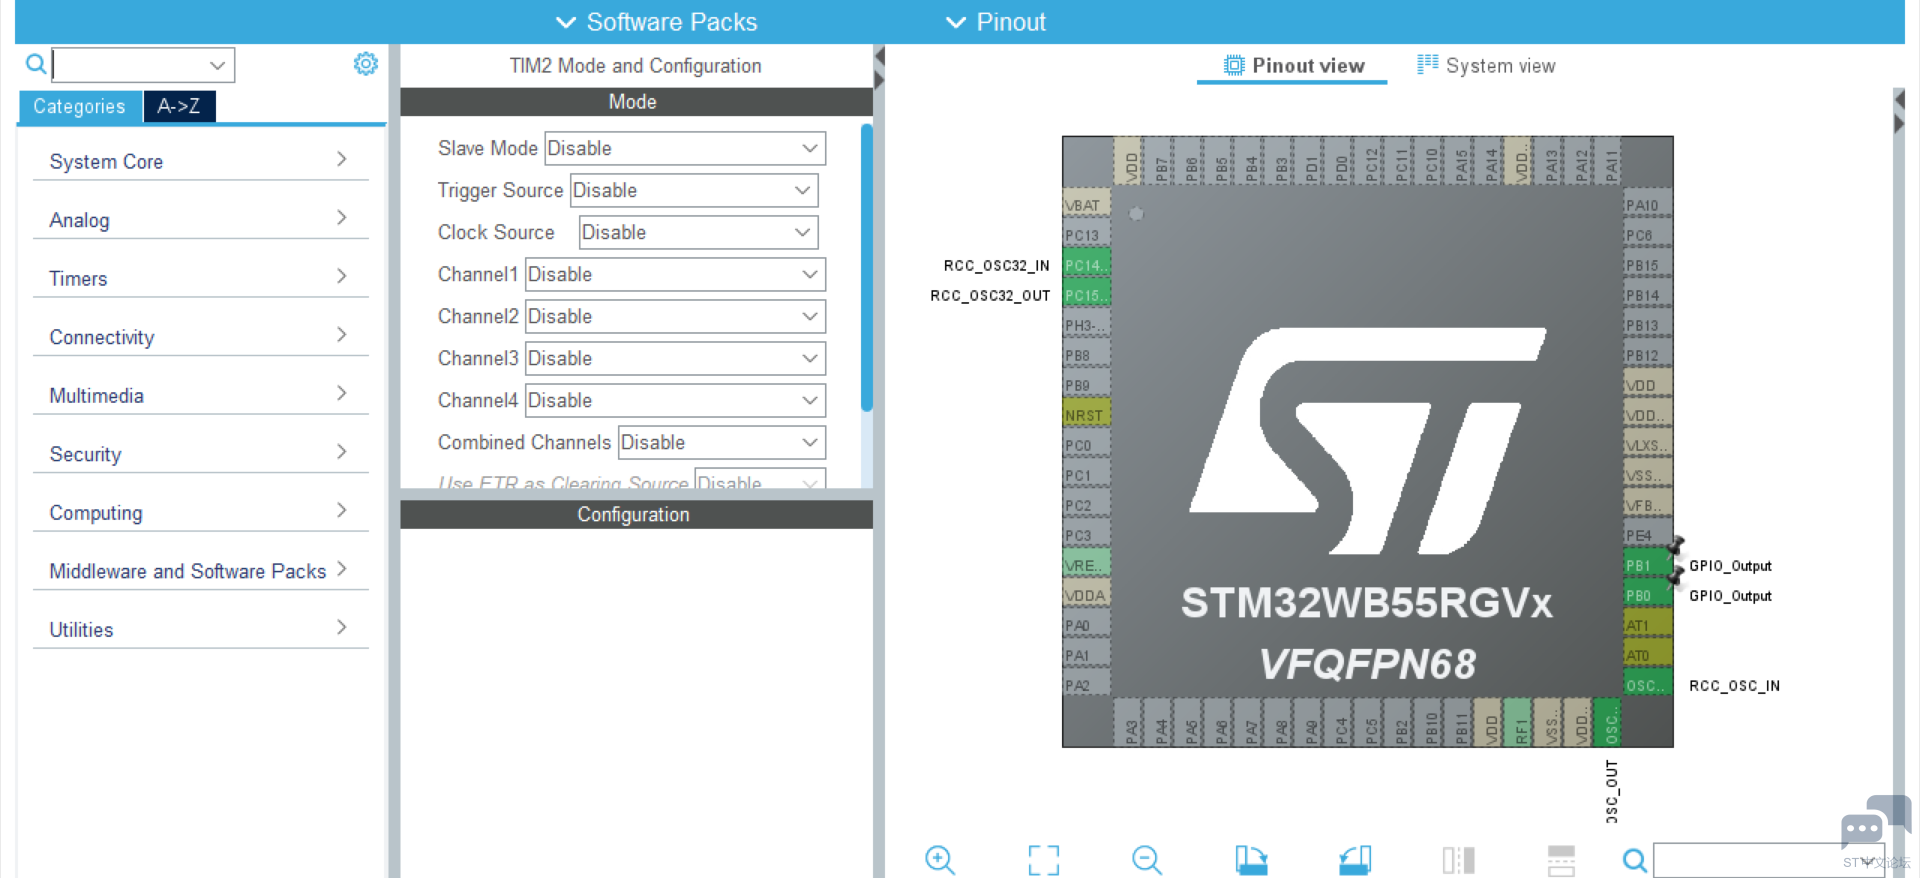This screenshot has width=1920, height=878.
Task: Open the Combined Channels dropdown
Action: coord(722,442)
